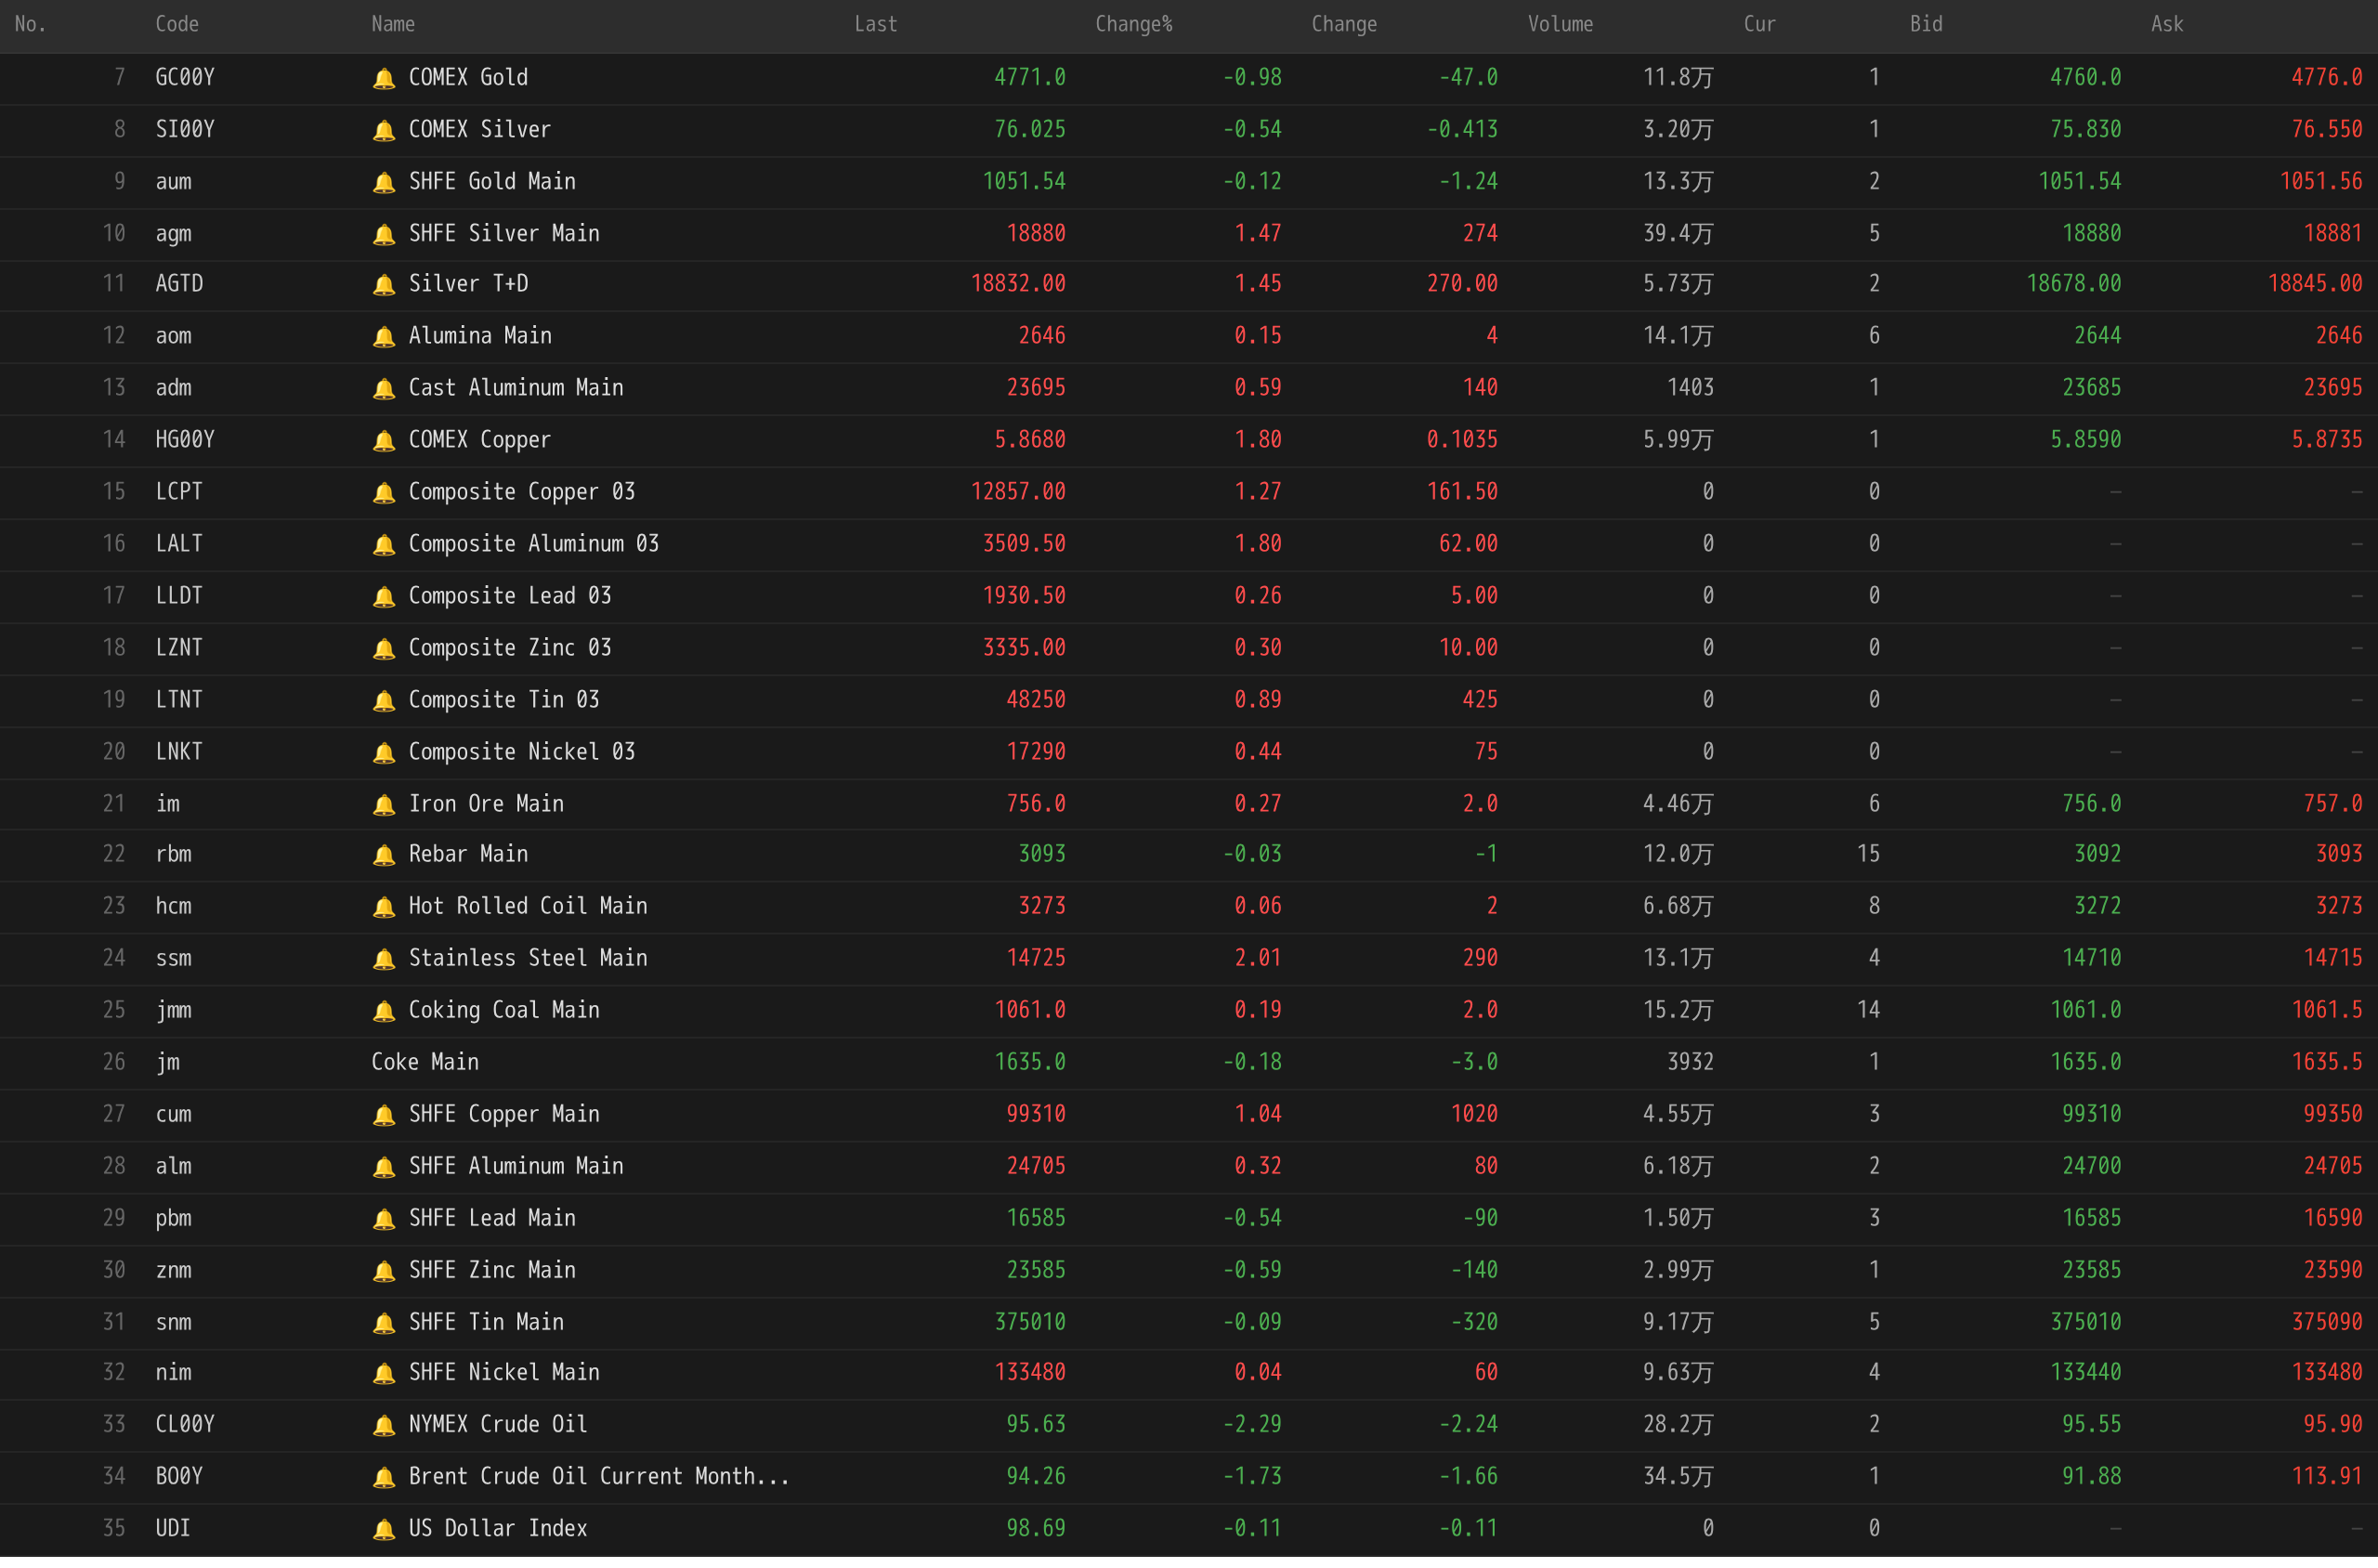This screenshot has width=2378, height=1568.
Task: Click the bell beside Stainless Steel Main
Action: (x=383, y=958)
